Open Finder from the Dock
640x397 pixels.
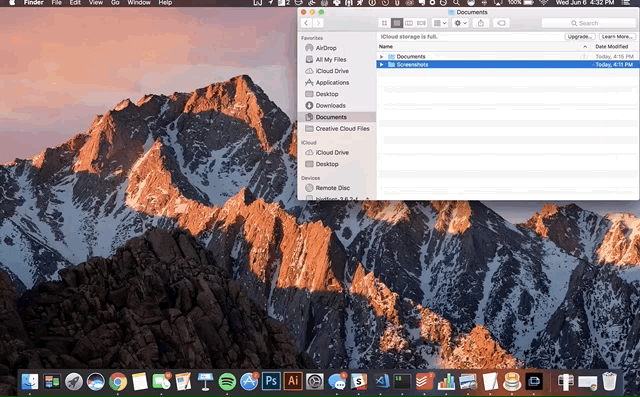coord(29,382)
